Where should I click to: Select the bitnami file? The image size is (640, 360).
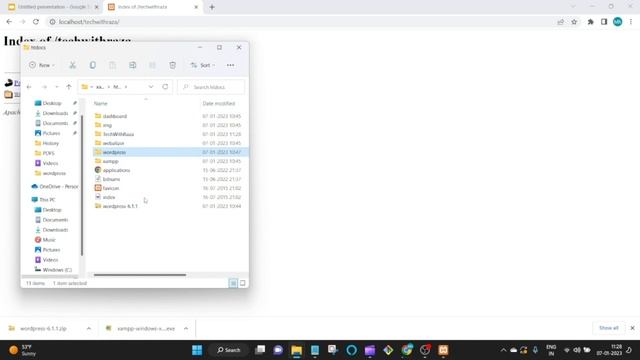click(111, 179)
